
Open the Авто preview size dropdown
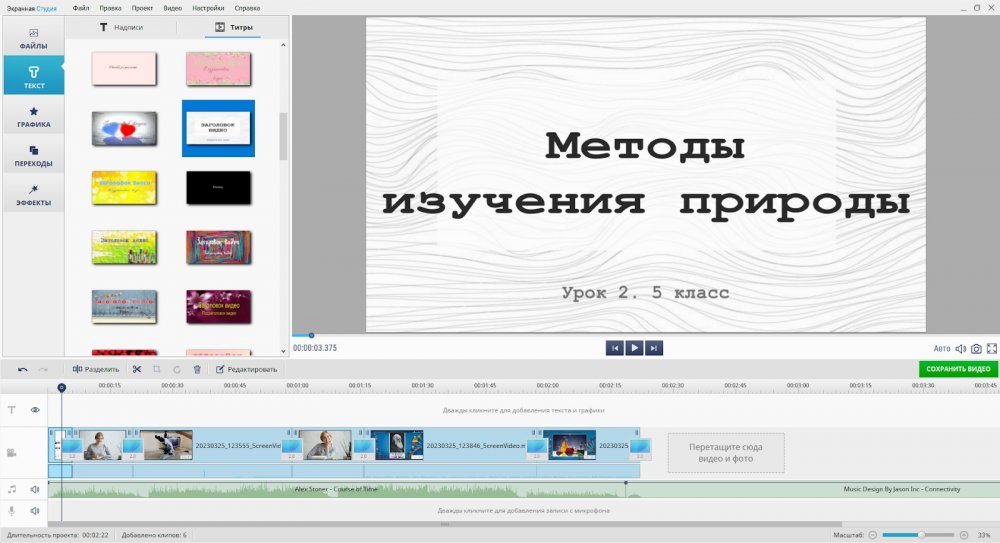[942, 348]
